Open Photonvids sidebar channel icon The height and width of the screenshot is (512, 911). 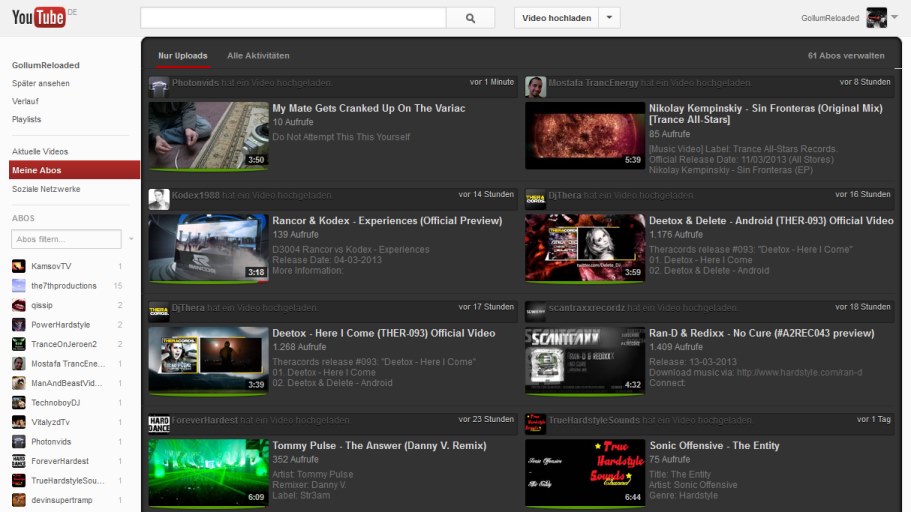19,442
